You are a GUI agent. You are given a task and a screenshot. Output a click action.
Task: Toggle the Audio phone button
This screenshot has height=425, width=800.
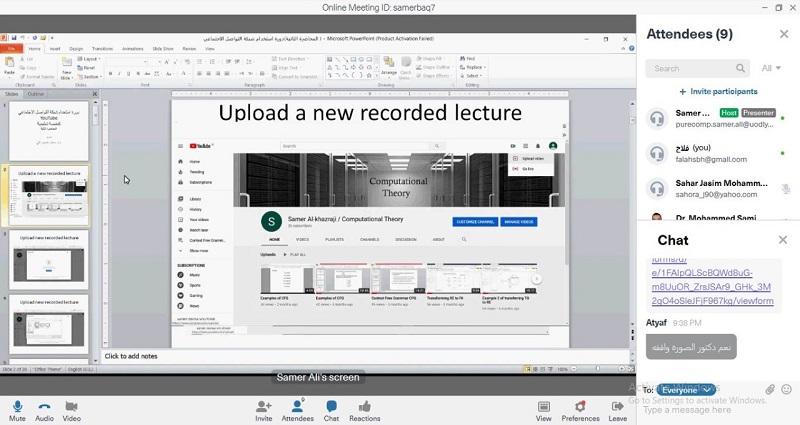44,411
